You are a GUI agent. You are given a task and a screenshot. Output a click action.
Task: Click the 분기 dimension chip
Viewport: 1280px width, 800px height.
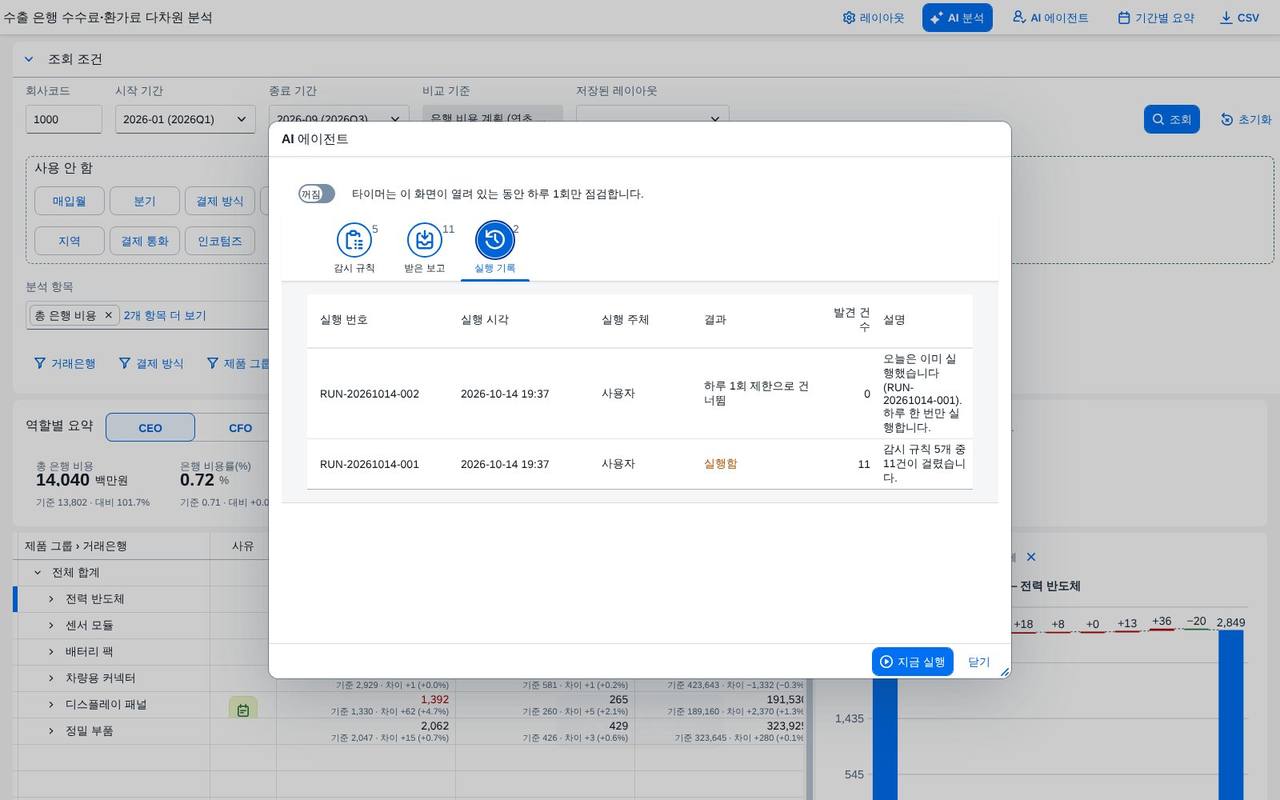pos(145,201)
